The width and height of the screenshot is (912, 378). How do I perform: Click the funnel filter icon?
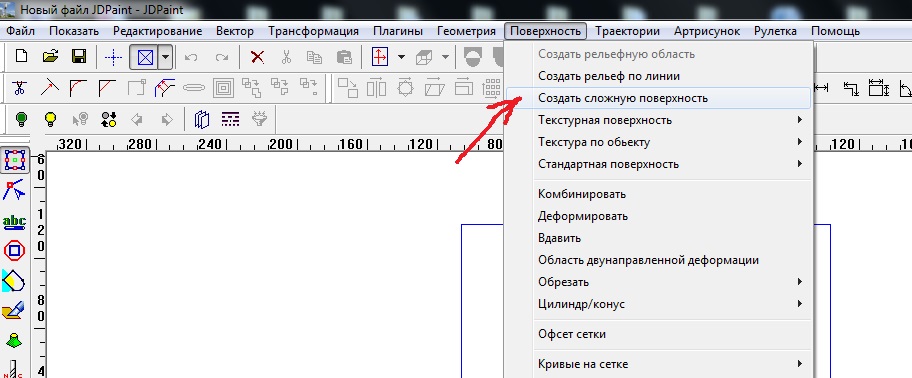259,119
